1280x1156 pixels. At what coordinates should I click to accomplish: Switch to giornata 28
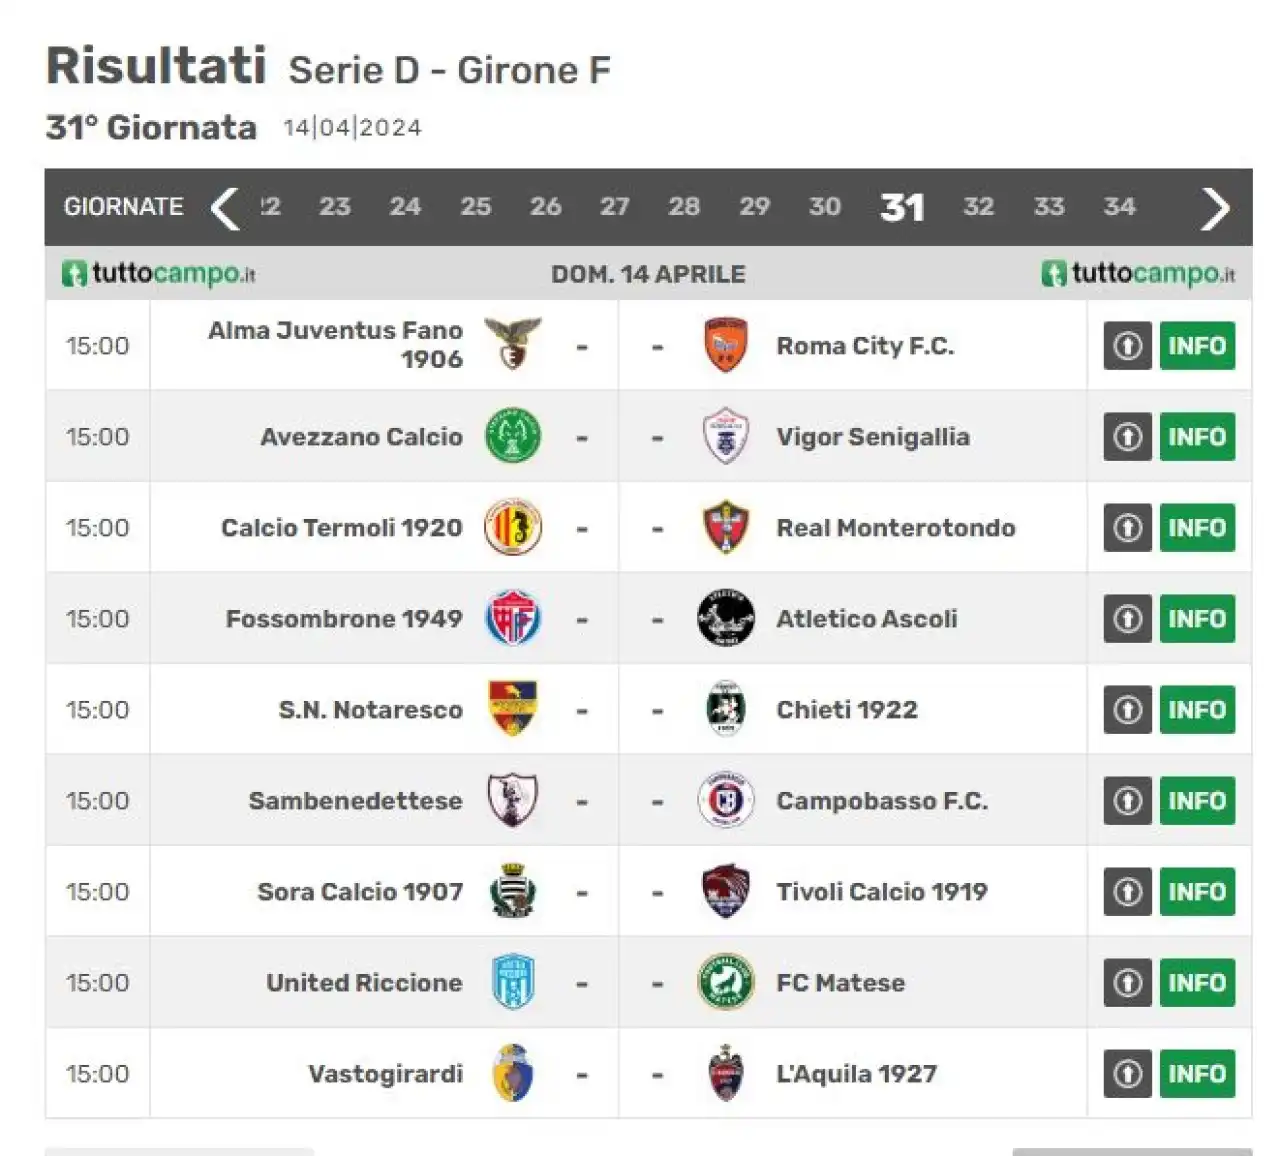click(684, 206)
